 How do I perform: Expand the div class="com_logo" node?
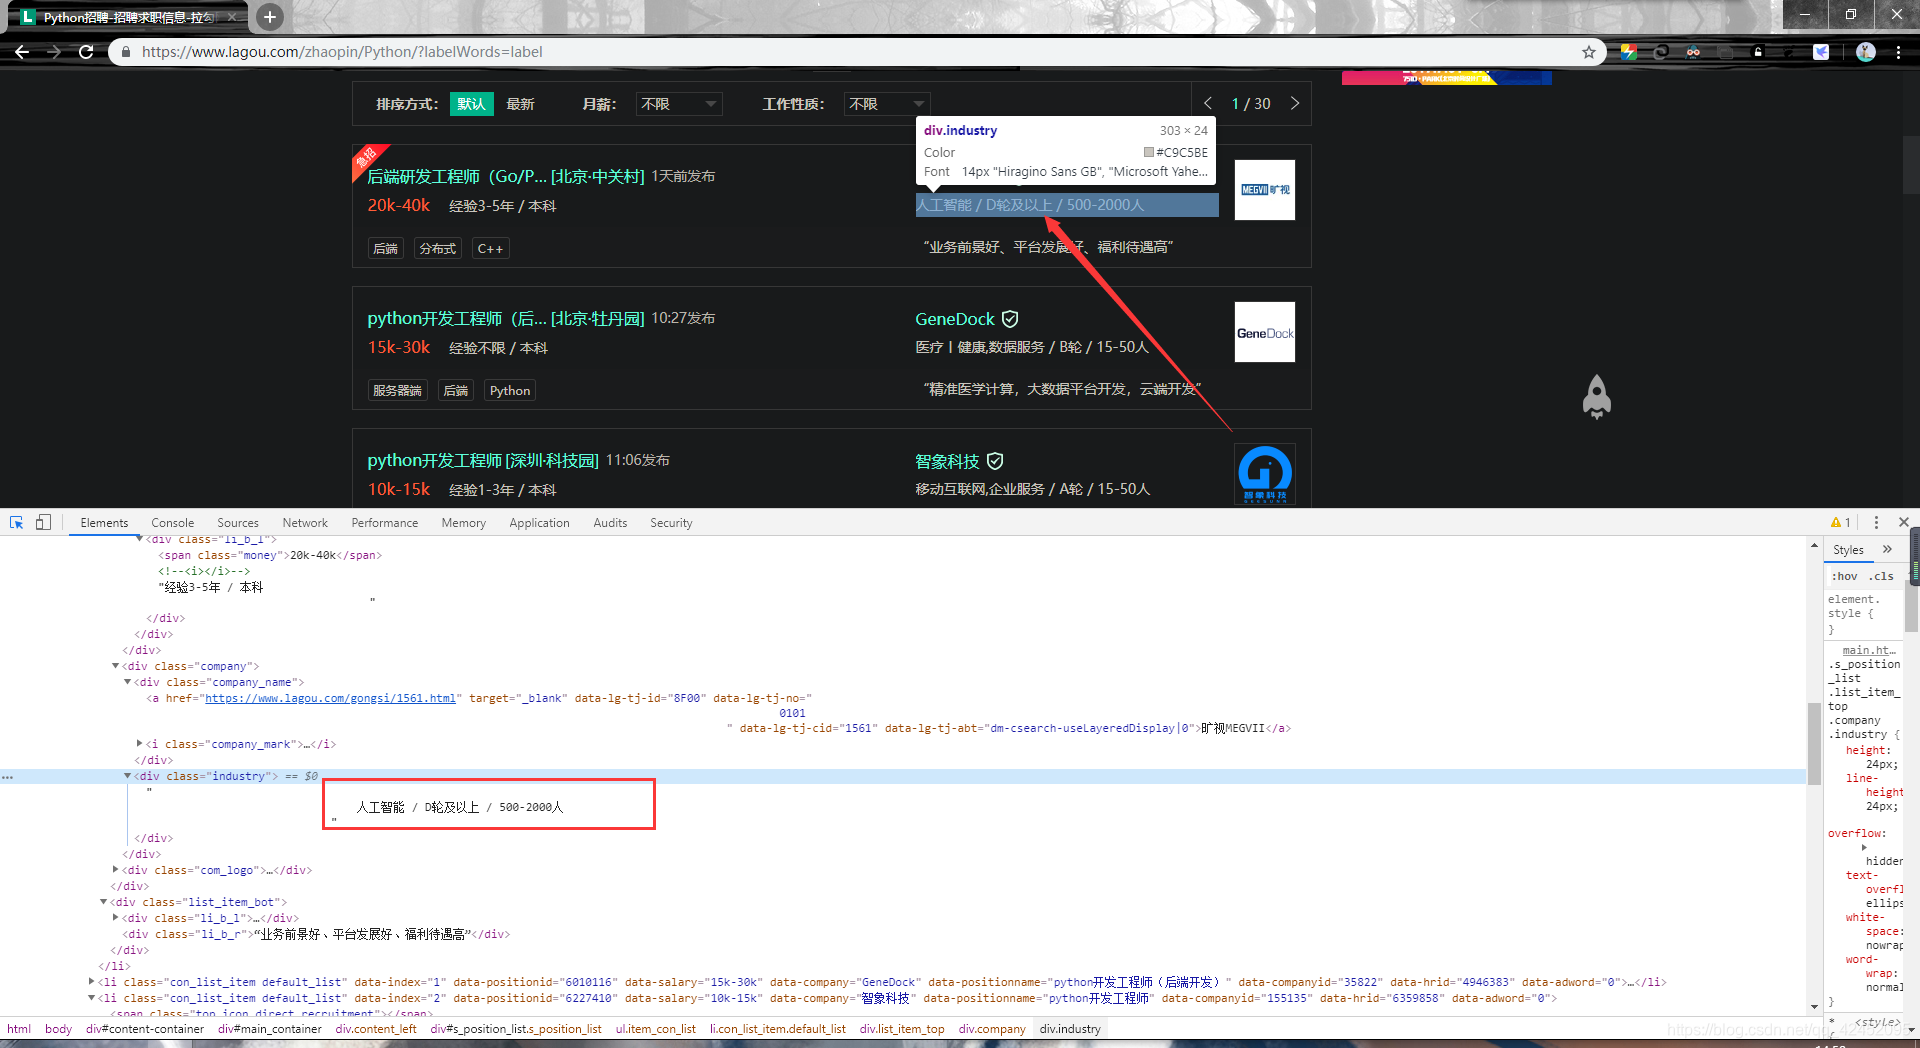pos(115,870)
